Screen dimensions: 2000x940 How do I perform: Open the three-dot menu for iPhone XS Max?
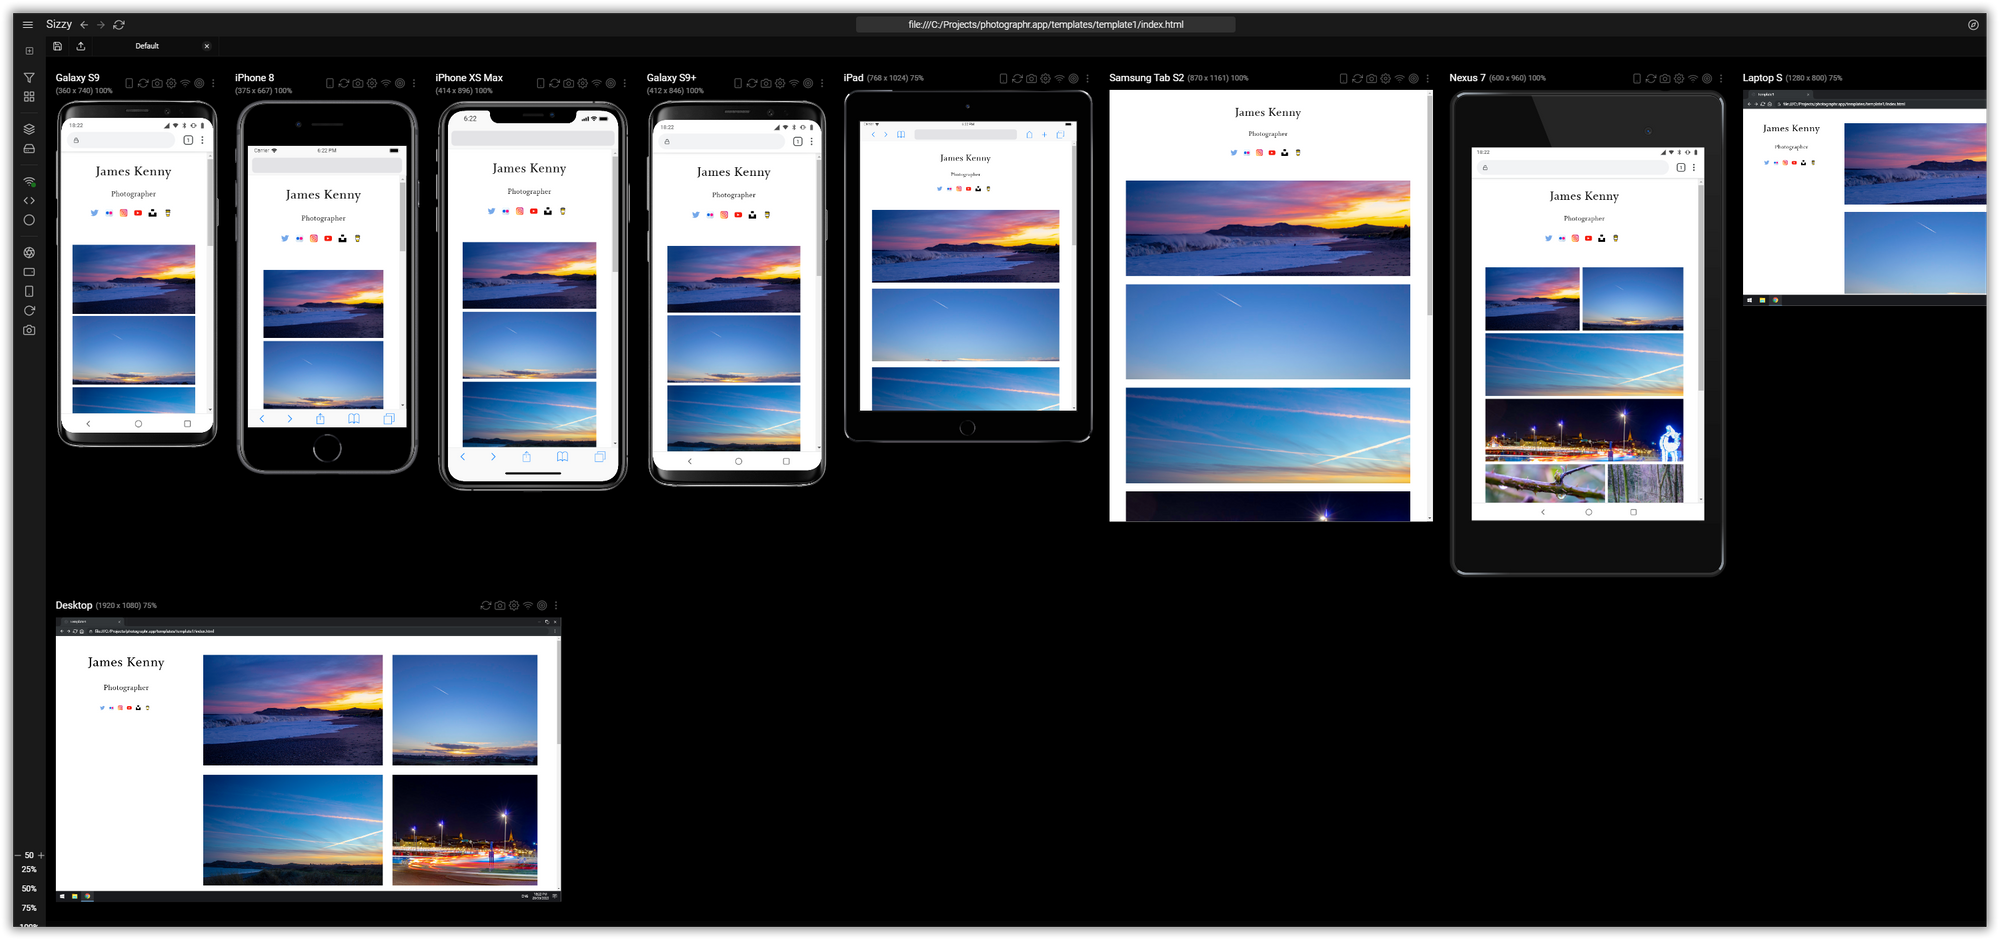pyautogui.click(x=625, y=83)
